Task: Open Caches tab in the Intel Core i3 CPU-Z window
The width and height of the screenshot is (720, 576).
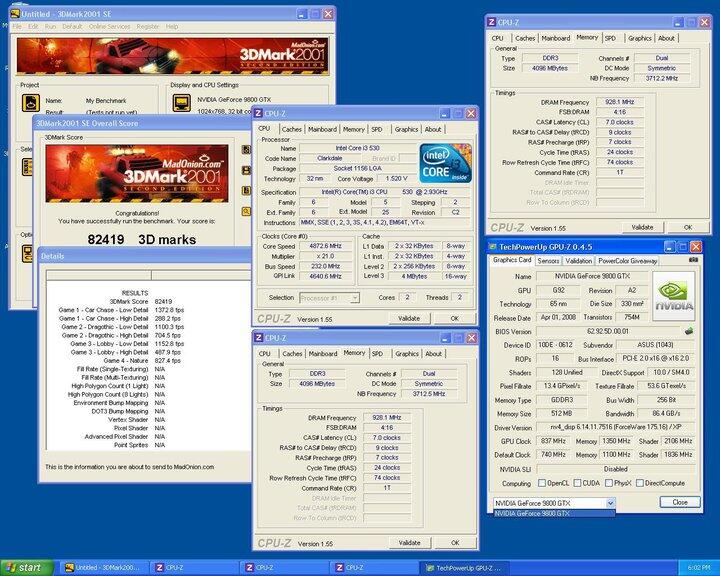Action: click(x=292, y=130)
